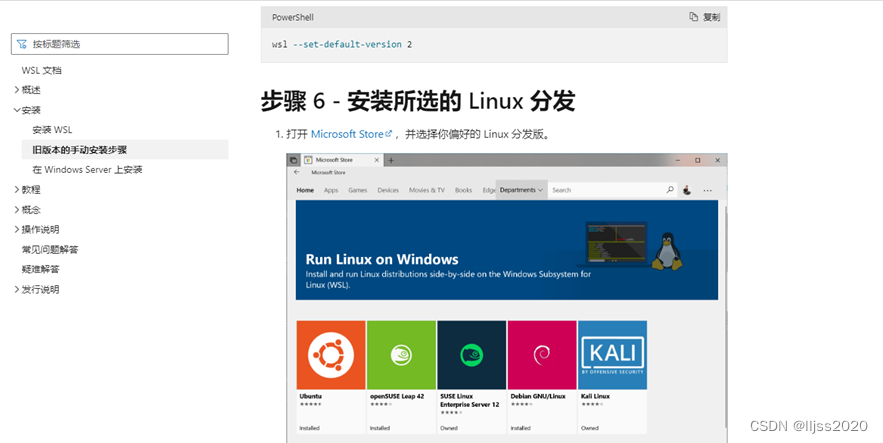Click the openSUSE Leap 42 name label
883x443 pixels.
click(397, 396)
